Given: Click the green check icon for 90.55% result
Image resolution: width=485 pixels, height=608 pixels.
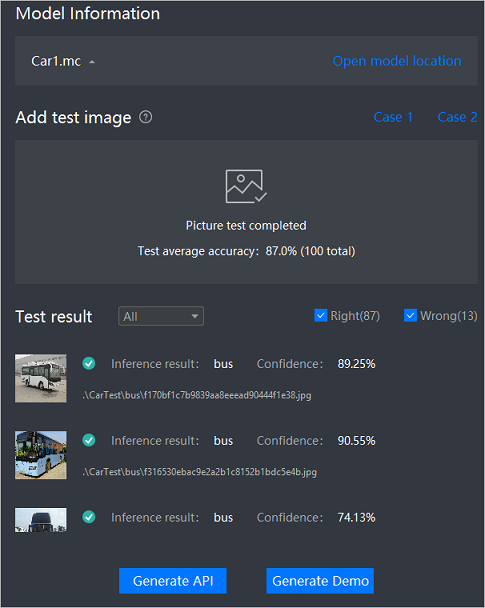Looking at the screenshot, I should pos(89,440).
